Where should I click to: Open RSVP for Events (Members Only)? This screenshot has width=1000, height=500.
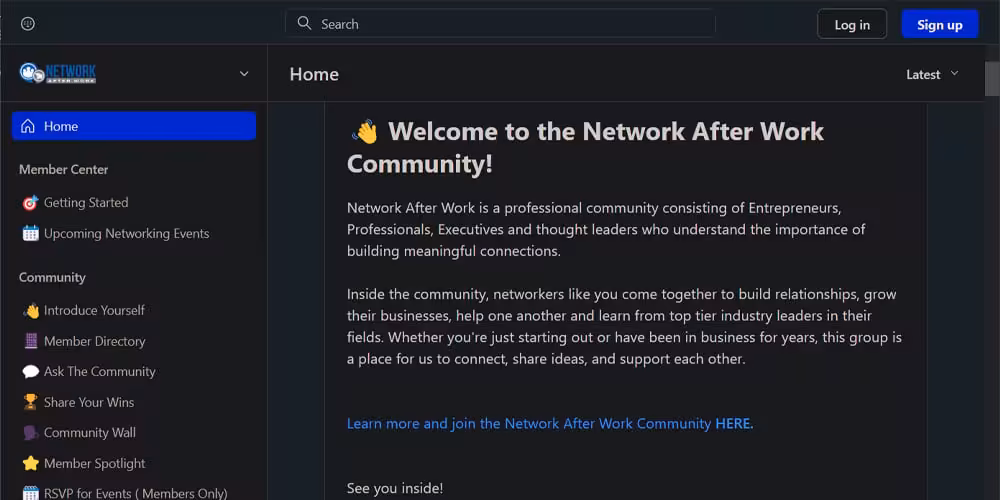click(x=135, y=493)
